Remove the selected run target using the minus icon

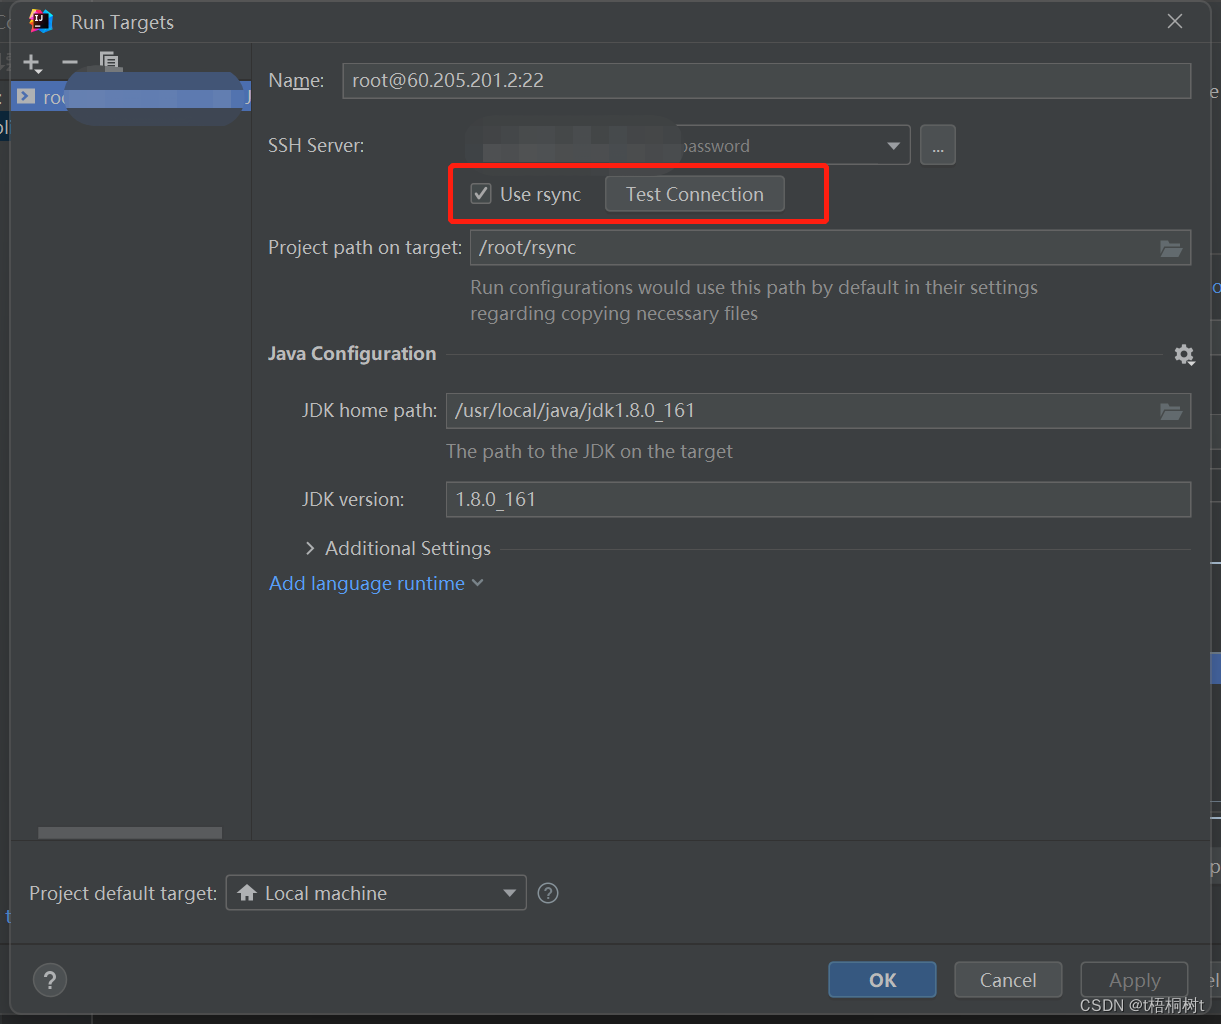click(x=69, y=62)
